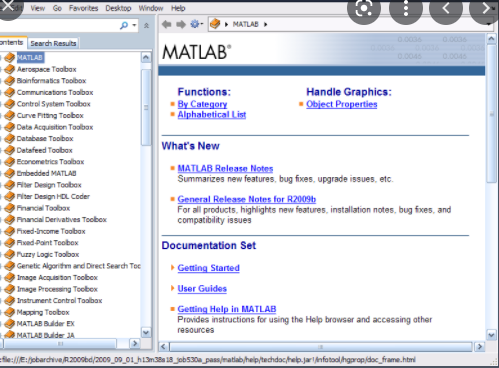Click the lens search overlay icon

(364, 9)
